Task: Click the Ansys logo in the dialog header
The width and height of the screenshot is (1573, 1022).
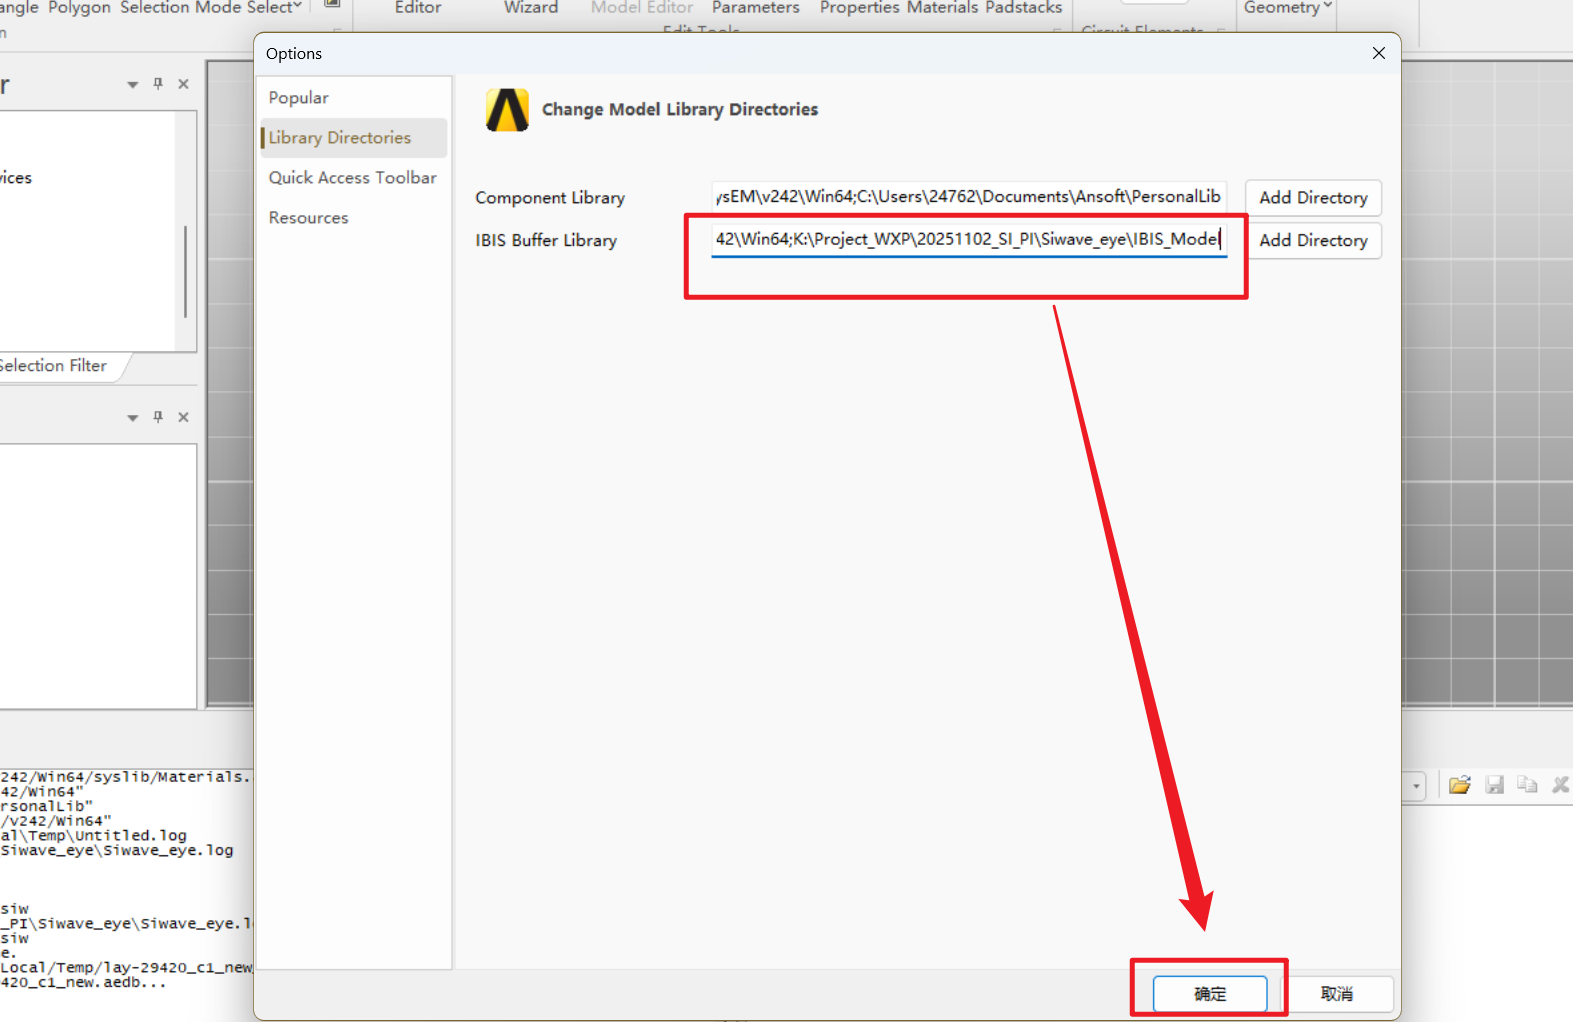Action: pos(507,110)
